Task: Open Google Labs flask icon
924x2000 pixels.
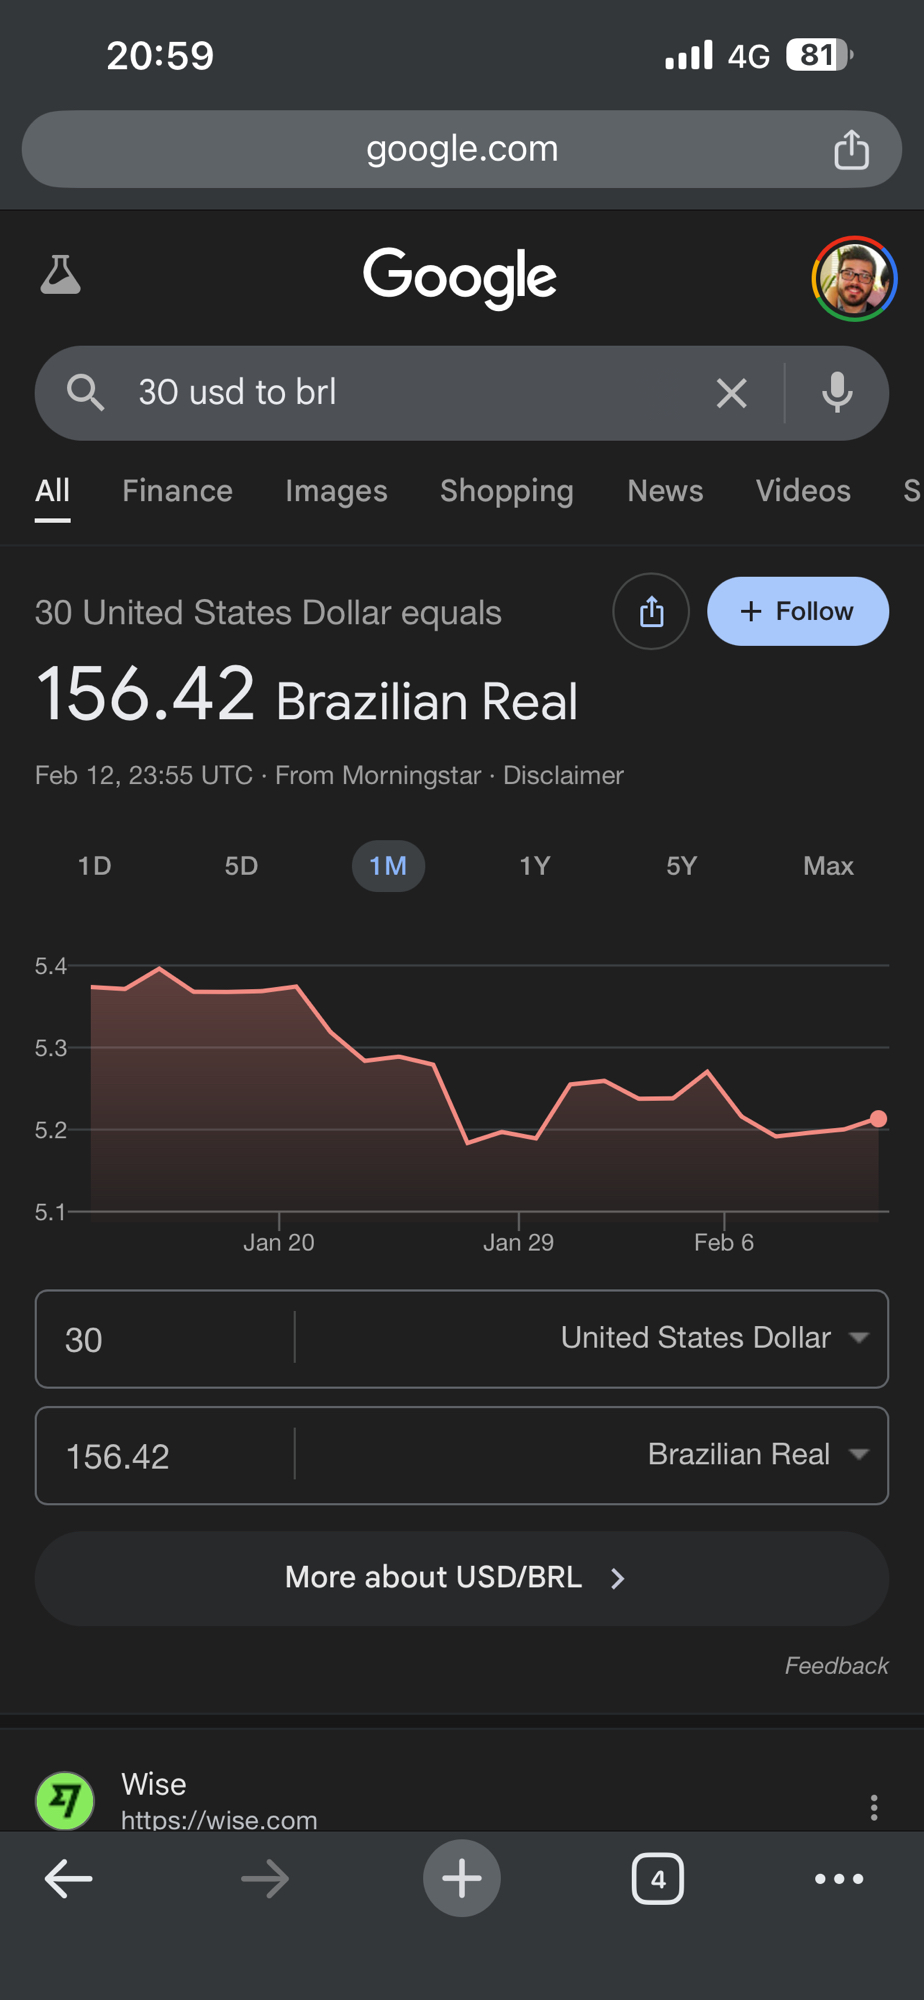Action: (60, 275)
